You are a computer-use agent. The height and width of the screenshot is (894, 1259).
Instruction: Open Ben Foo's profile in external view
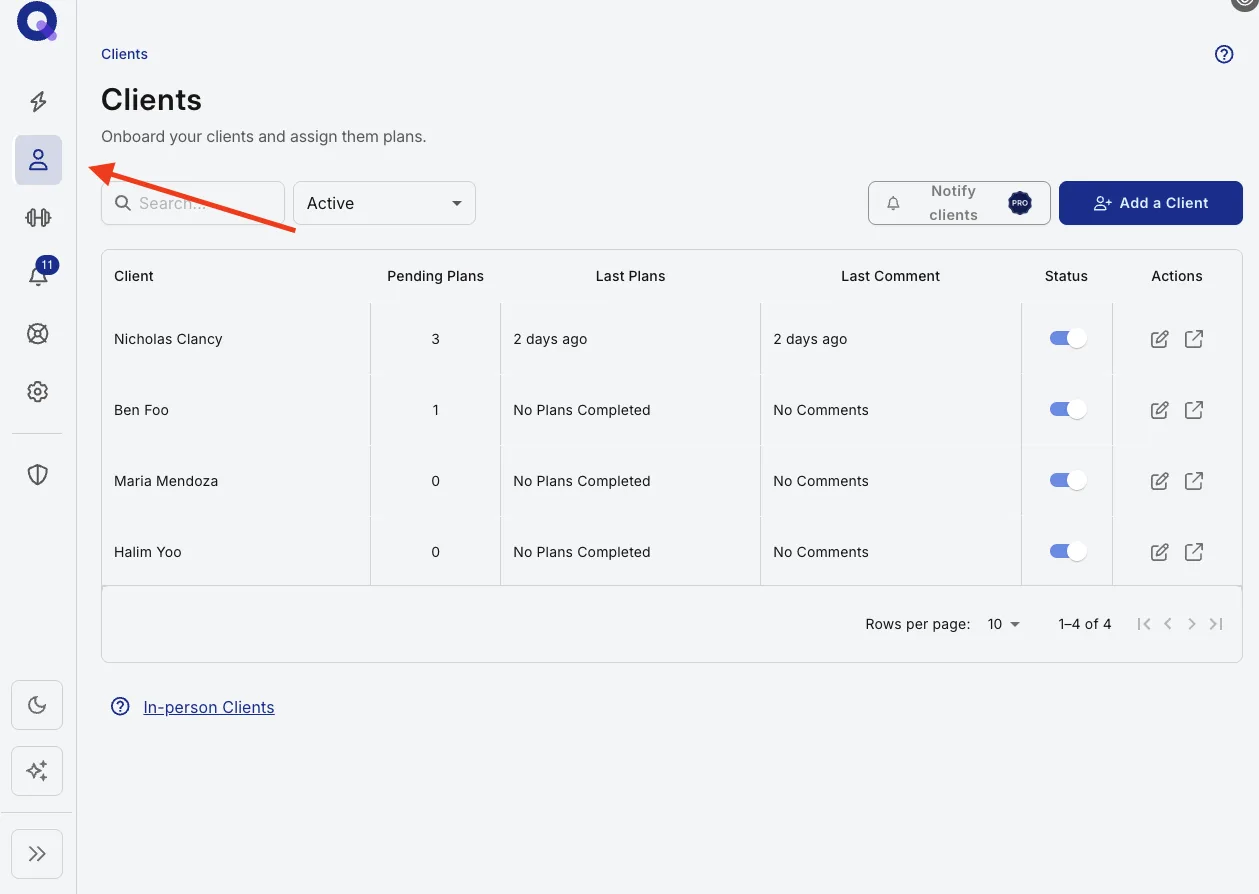tap(1194, 410)
